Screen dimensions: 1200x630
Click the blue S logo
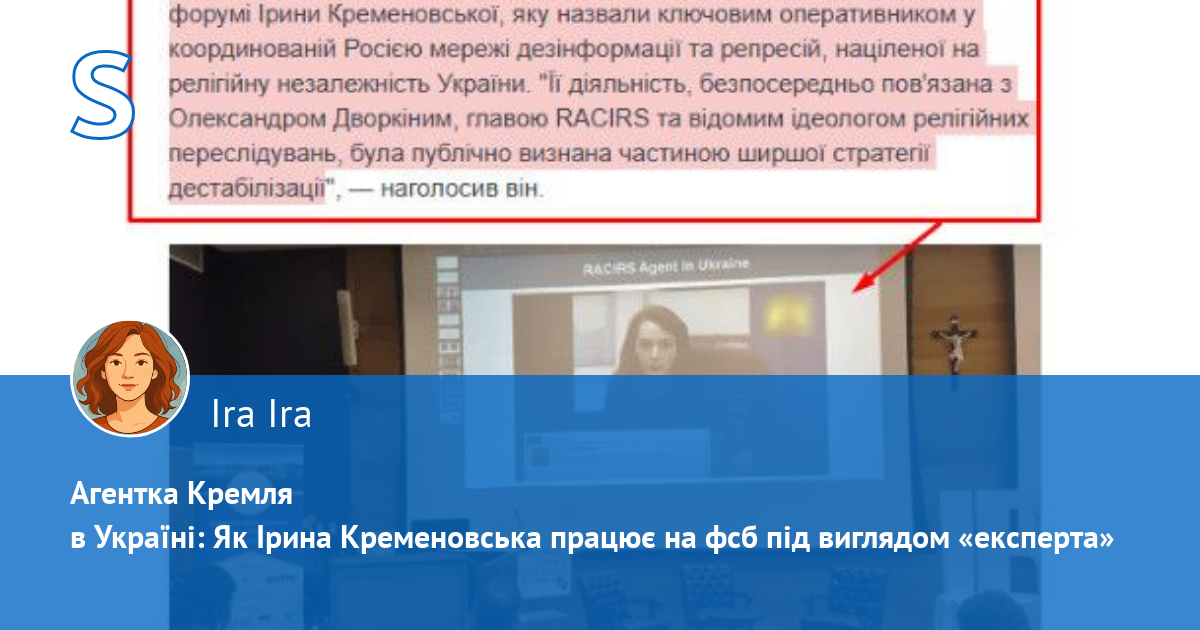pos(102,95)
